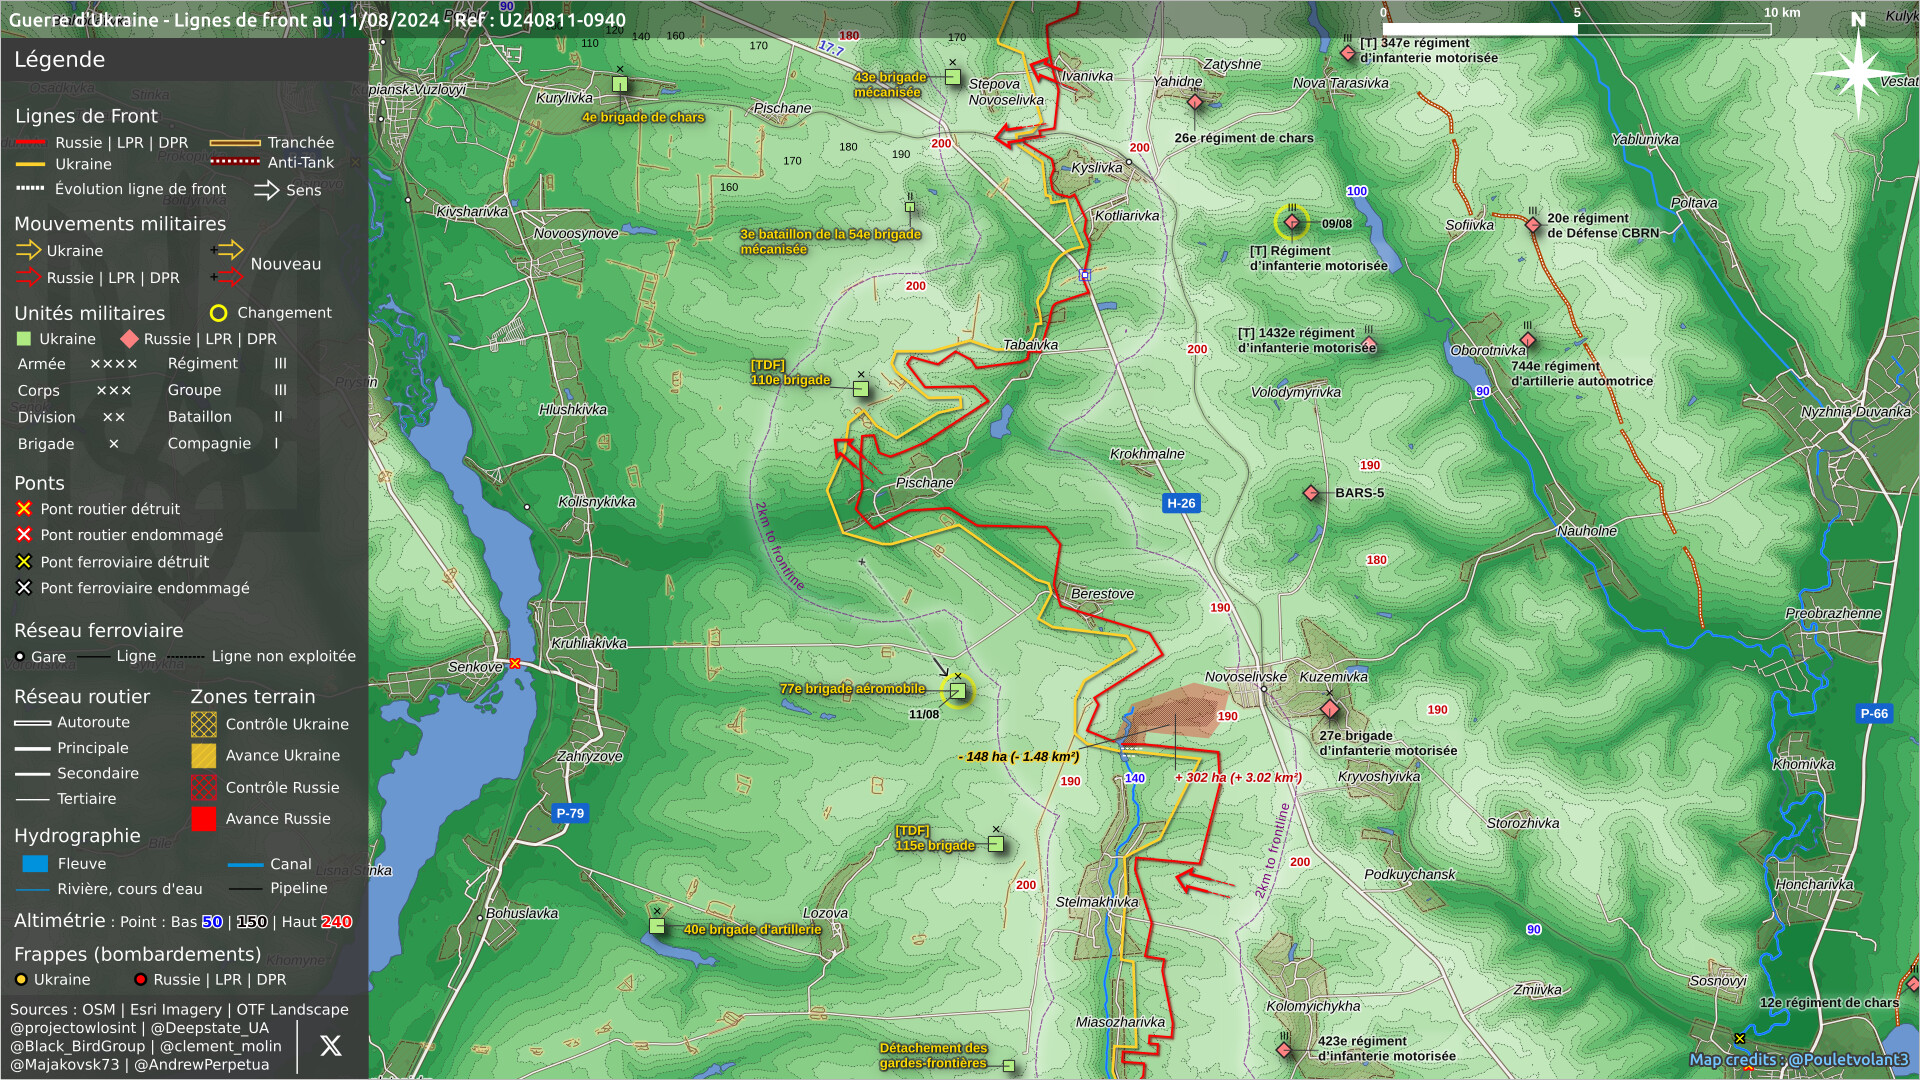Click the Avance Ukraine yellow legend swatch

point(204,756)
